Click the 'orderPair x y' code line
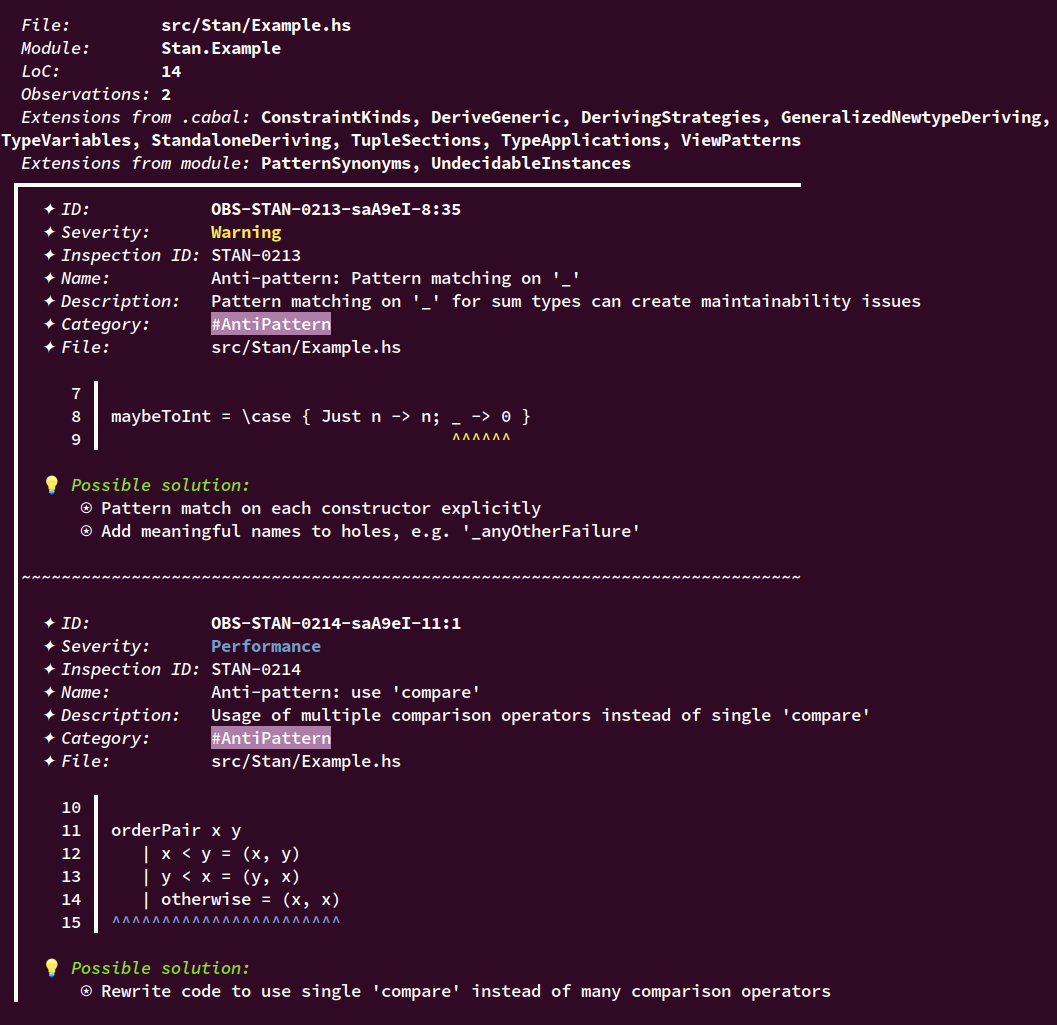Image resolution: width=1057 pixels, height=1025 pixels. point(176,831)
